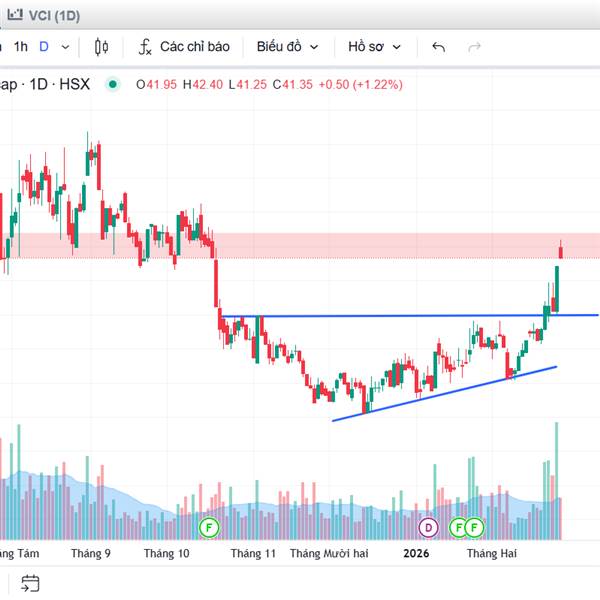
Task: Click the 1D · HSX symbol label
Action: coord(60,84)
